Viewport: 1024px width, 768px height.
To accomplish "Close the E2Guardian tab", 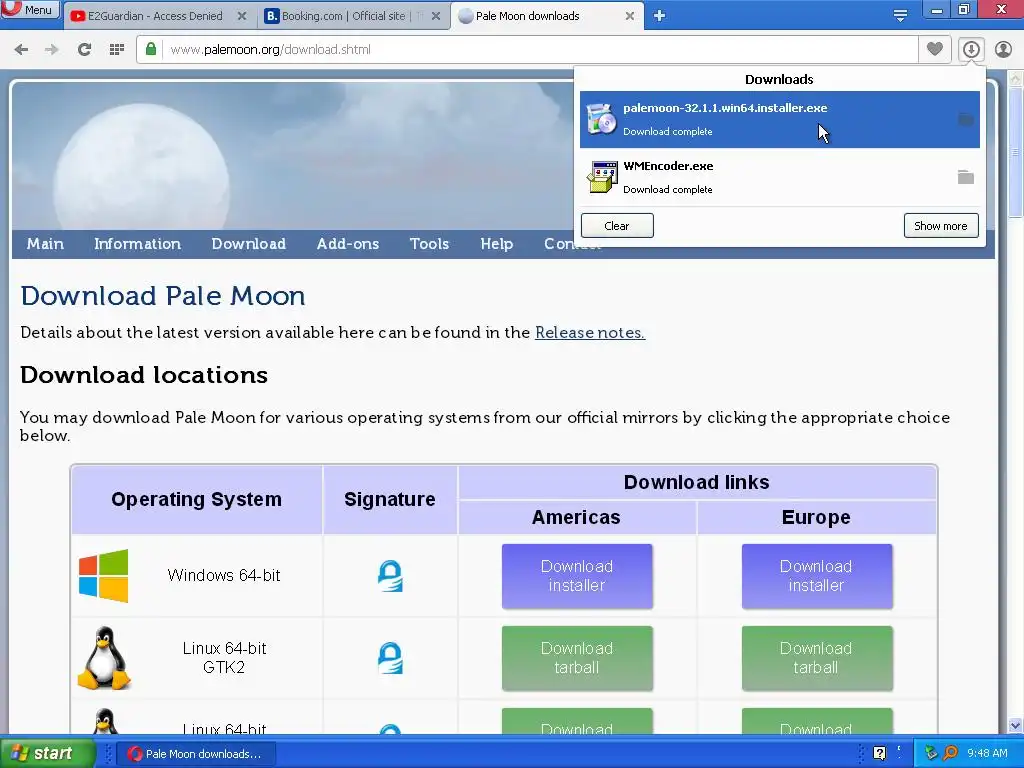I will click(x=242, y=16).
